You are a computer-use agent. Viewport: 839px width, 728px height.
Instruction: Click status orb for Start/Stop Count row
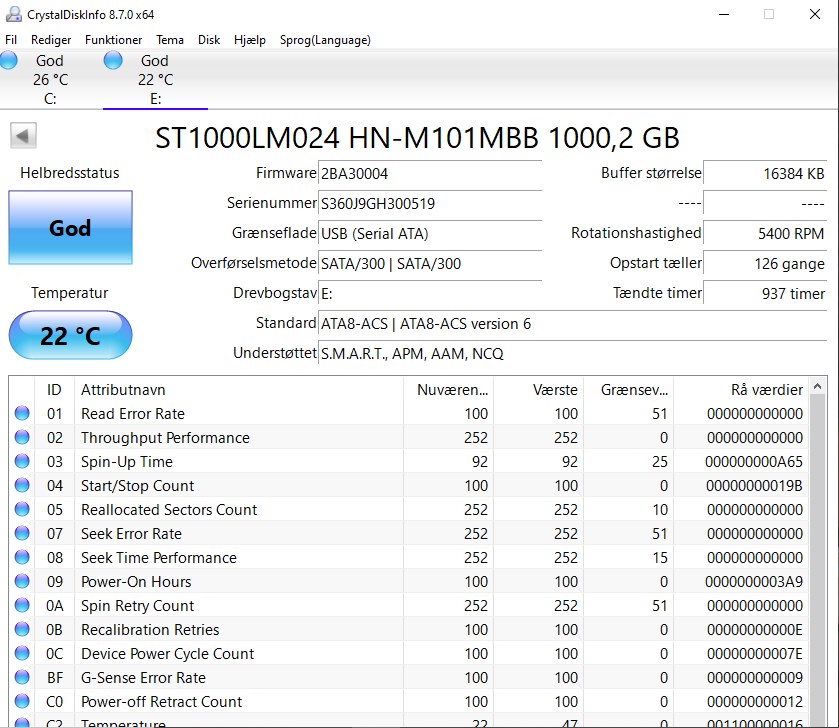pyautogui.click(x=22, y=485)
